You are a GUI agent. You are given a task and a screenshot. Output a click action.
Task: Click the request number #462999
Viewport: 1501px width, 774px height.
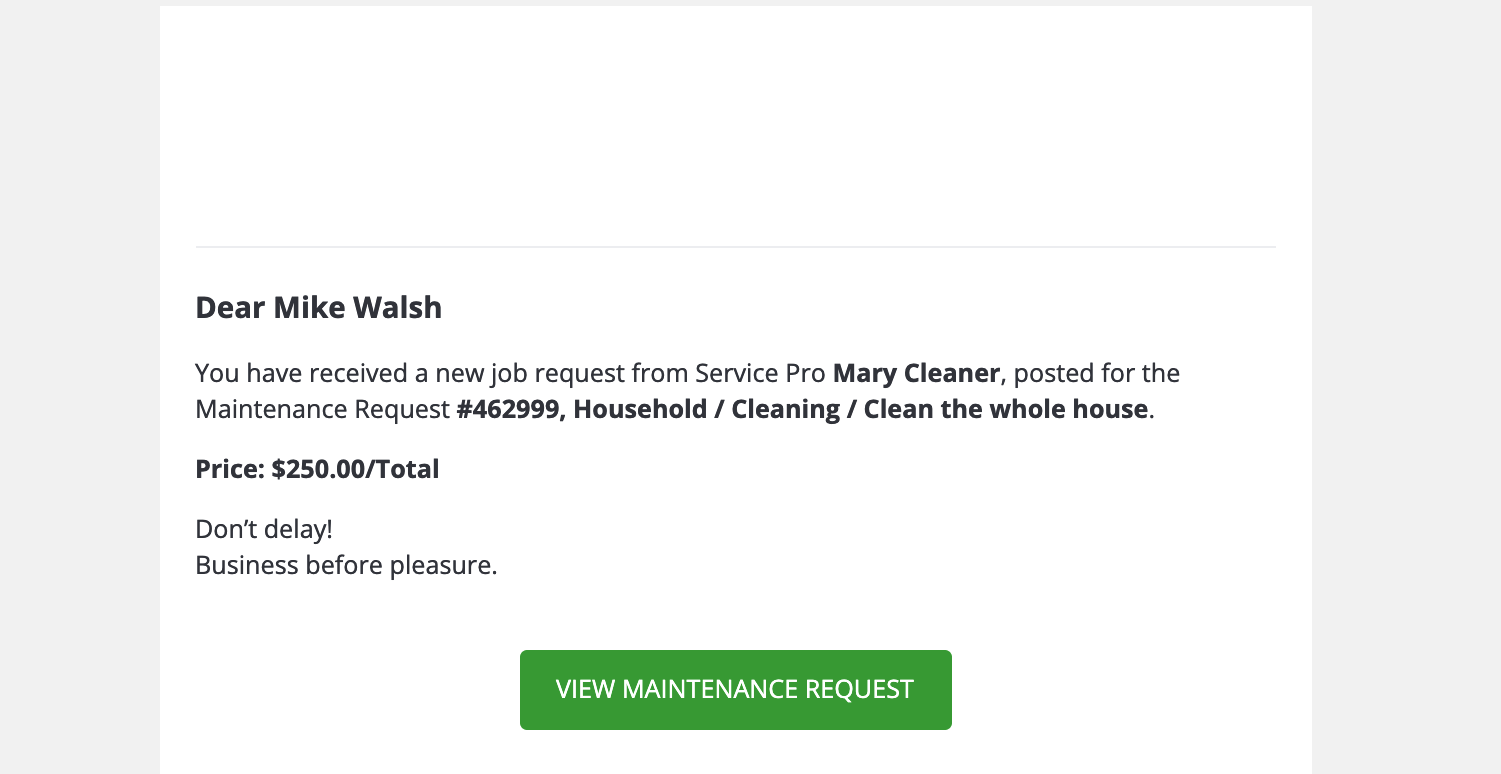click(508, 409)
